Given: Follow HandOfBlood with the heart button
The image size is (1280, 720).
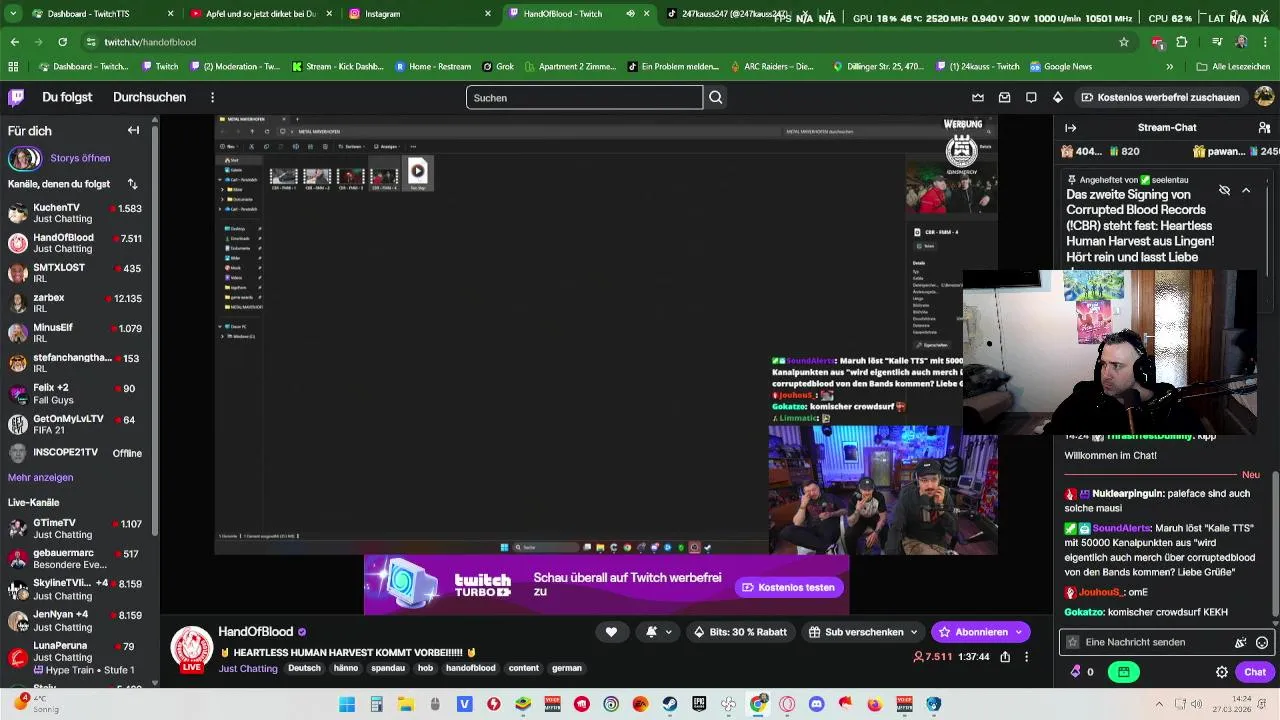Looking at the screenshot, I should tap(611, 631).
